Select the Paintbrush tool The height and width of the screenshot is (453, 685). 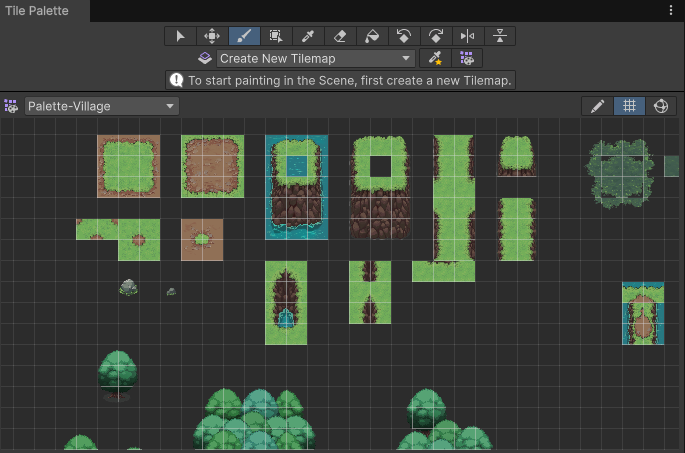point(244,36)
